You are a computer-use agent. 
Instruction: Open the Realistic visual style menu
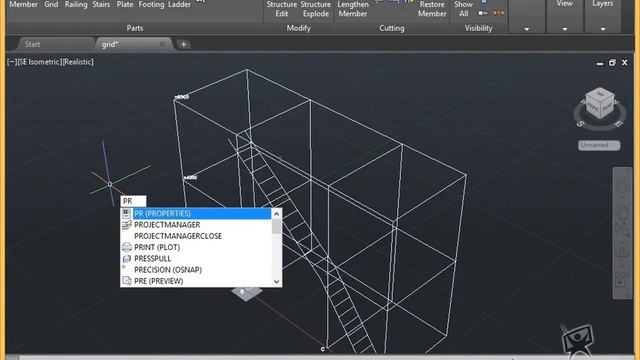(78, 62)
